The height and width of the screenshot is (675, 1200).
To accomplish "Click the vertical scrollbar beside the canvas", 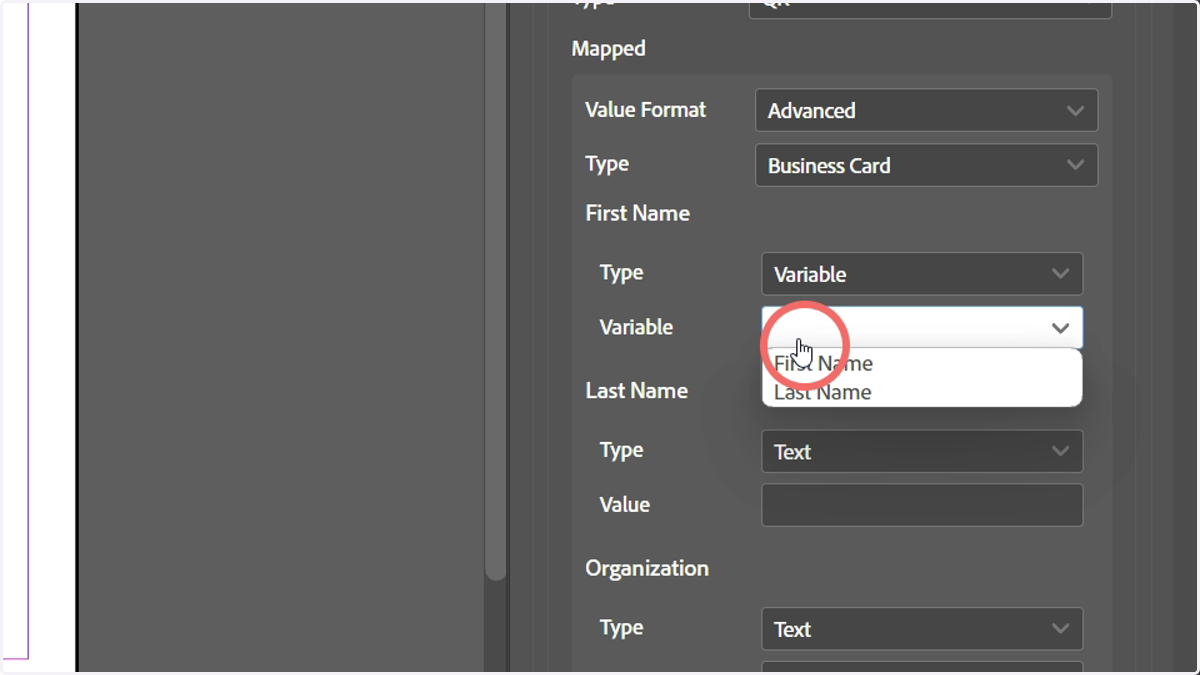I will click(x=496, y=290).
